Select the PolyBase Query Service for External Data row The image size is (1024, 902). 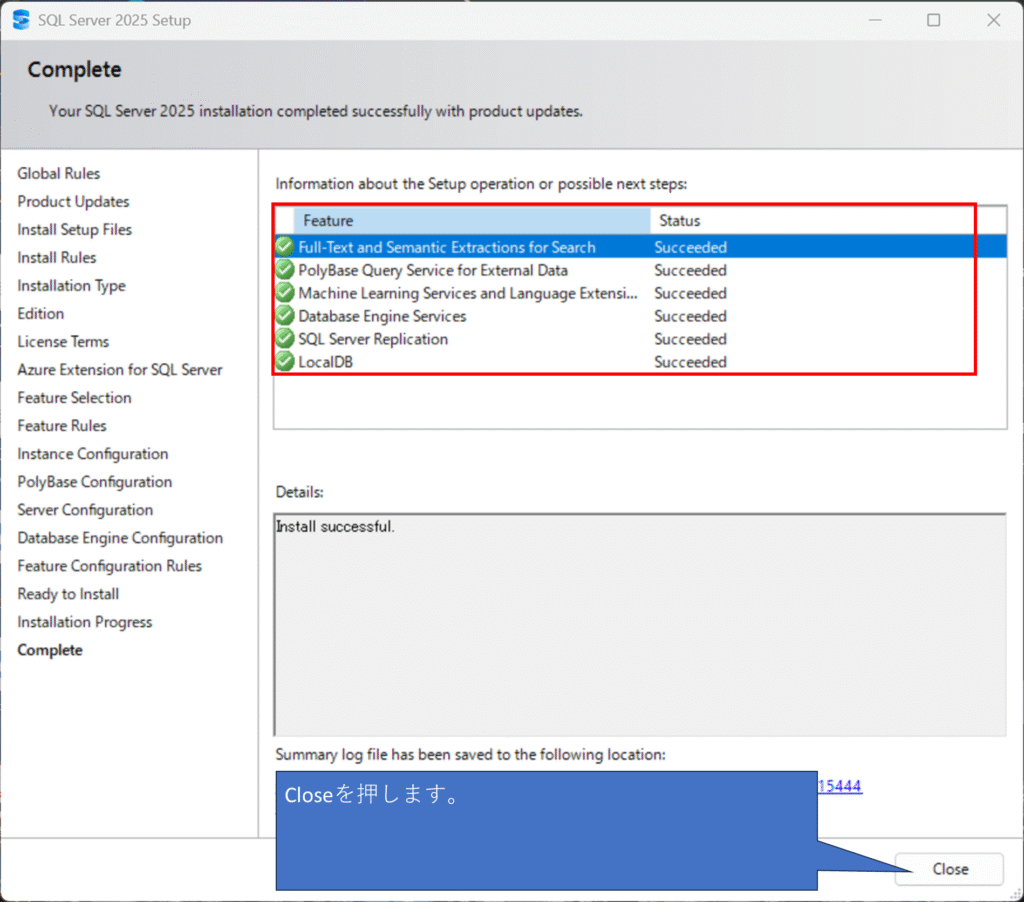(x=640, y=270)
